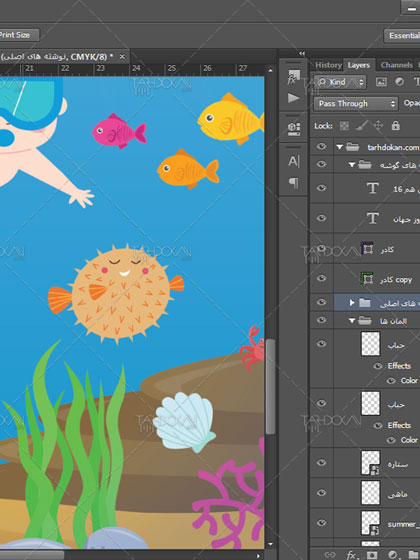The width and height of the screenshot is (420, 560).
Task: Hide the selected های اصلی group
Action: pos(321,302)
